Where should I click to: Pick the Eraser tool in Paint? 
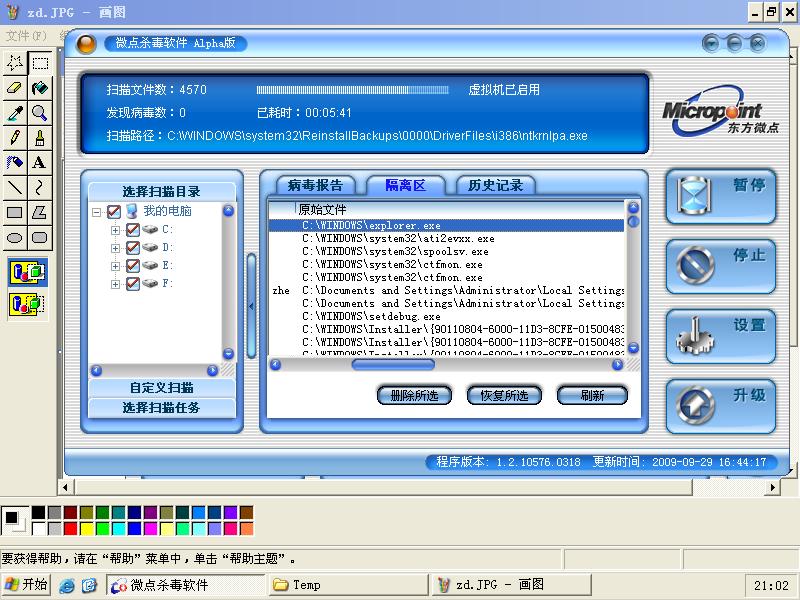coord(15,88)
